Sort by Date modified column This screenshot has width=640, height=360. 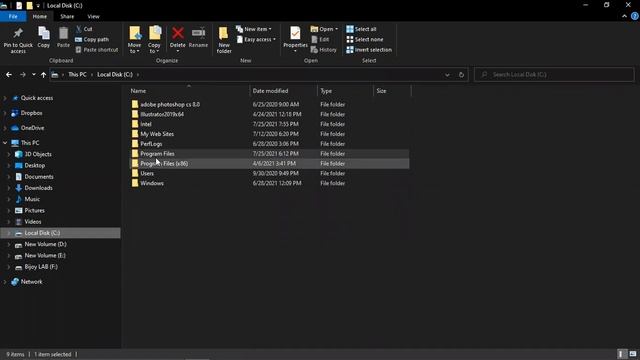[x=283, y=91]
